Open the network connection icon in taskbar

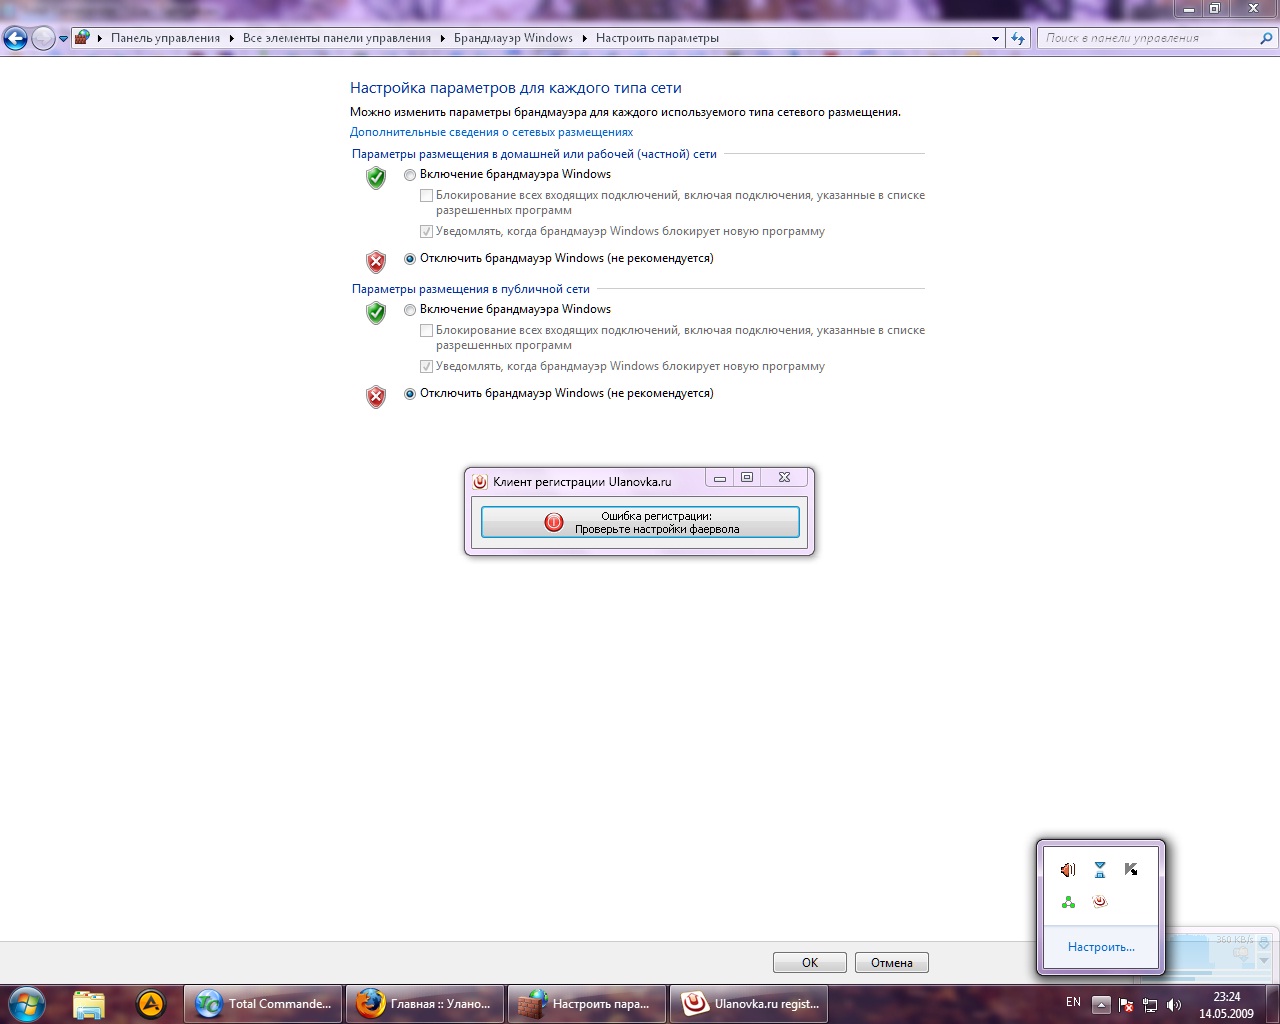click(1150, 1003)
